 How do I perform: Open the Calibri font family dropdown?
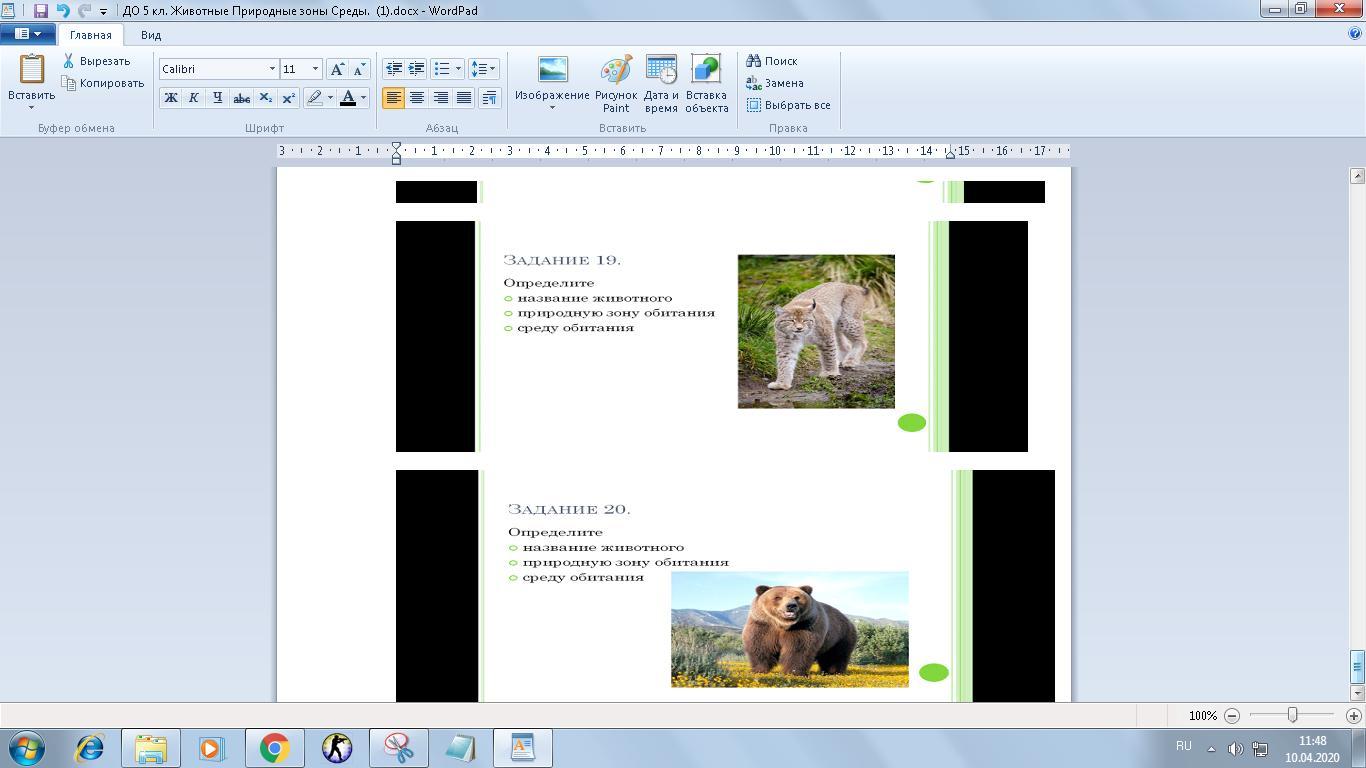pyautogui.click(x=271, y=69)
